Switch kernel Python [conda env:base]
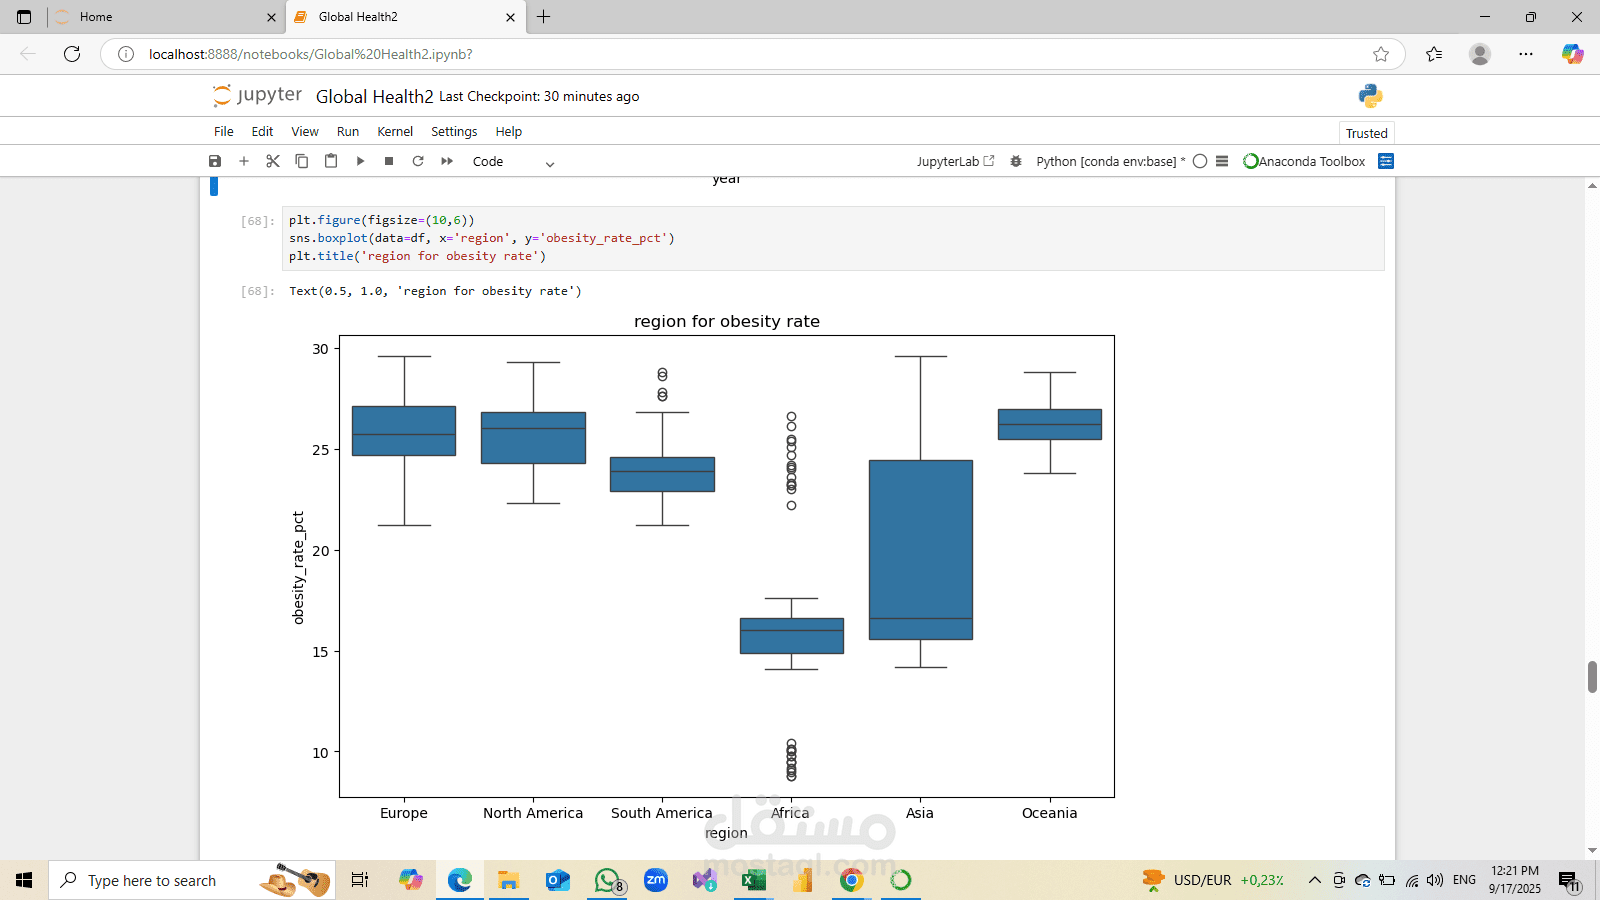1600x900 pixels. point(1110,161)
